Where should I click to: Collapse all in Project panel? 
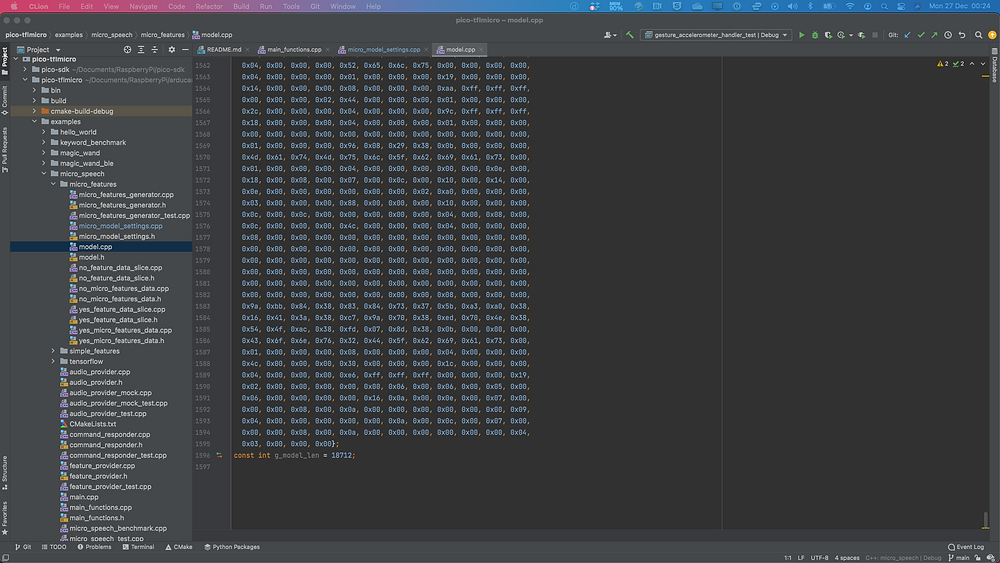point(154,50)
